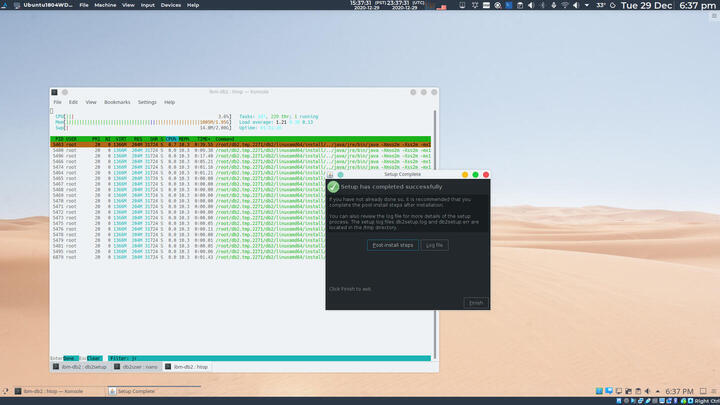Click microphone icon in top menu bar
Image resolution: width=720 pixels, height=405 pixels.
(x=553, y=6)
